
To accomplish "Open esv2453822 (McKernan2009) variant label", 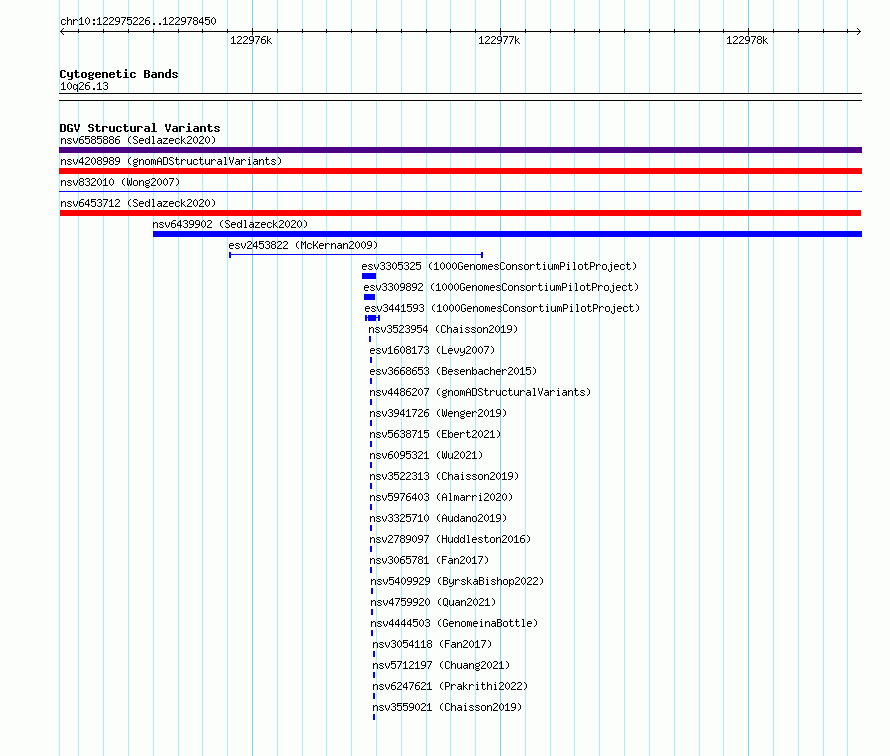I will tap(303, 245).
